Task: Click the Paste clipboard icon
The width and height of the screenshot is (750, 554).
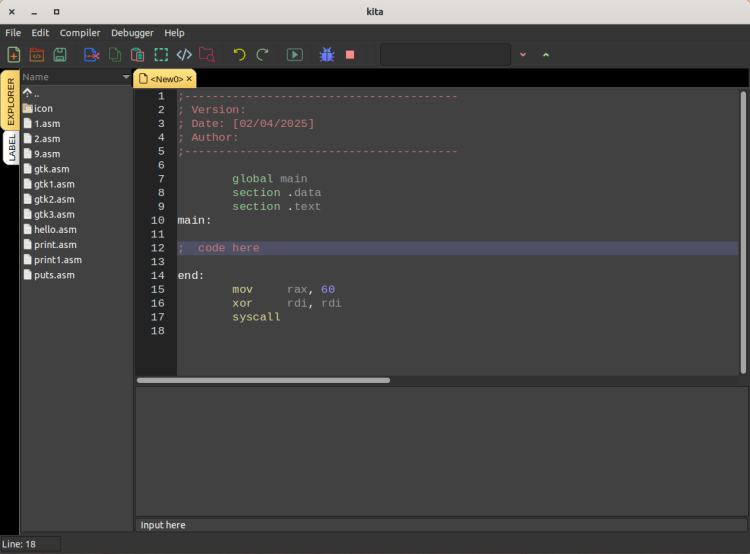Action: click(x=137, y=55)
